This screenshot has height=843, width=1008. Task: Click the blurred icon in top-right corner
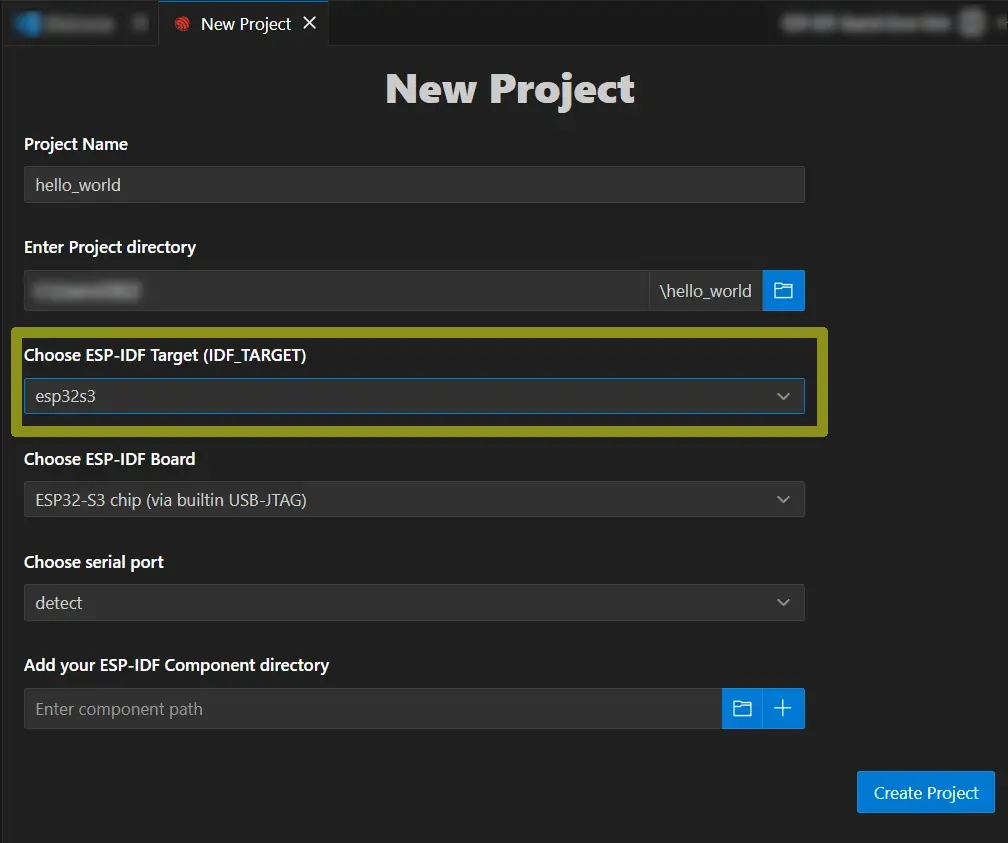[971, 23]
